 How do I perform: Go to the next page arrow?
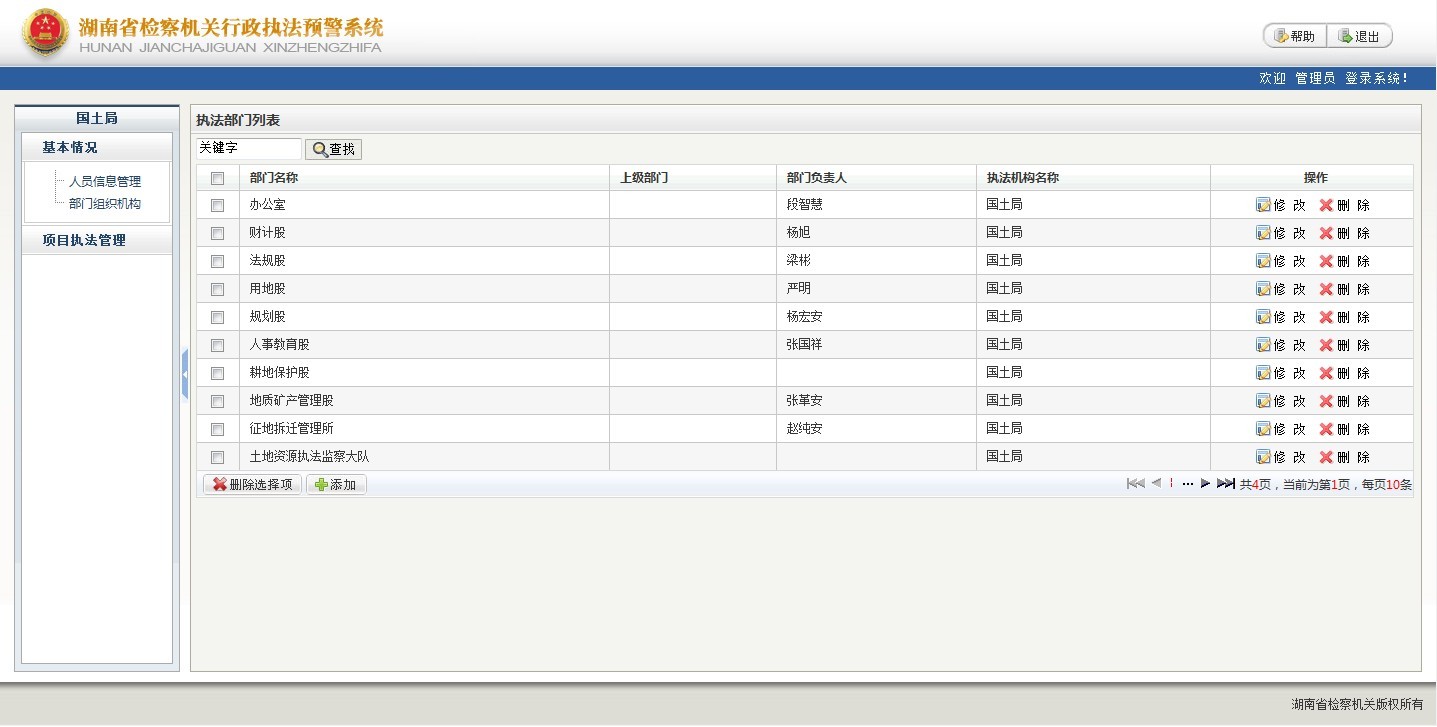(1205, 484)
